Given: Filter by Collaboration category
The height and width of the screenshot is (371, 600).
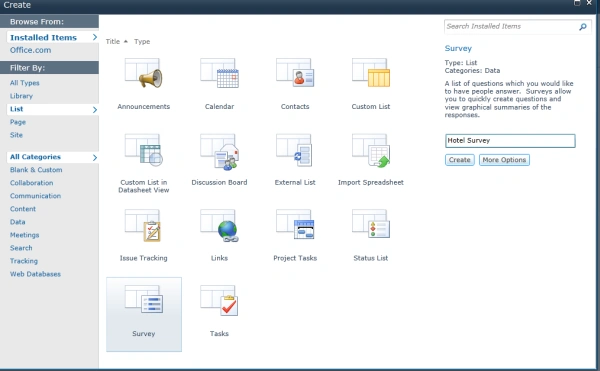Looking at the screenshot, I should [x=31, y=183].
